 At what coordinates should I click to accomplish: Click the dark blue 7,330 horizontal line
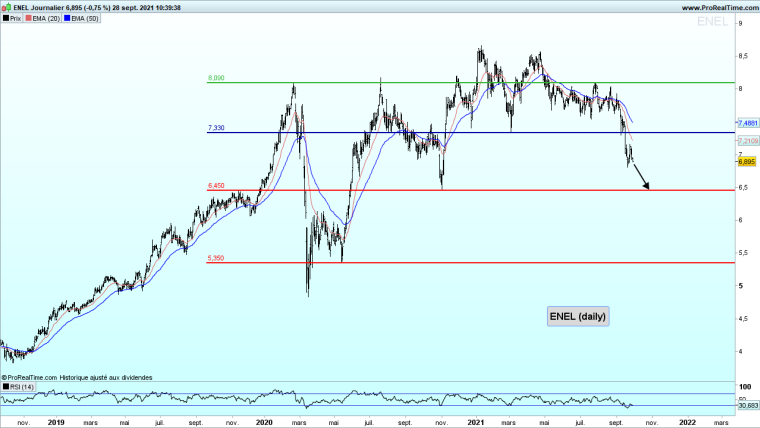point(471,133)
